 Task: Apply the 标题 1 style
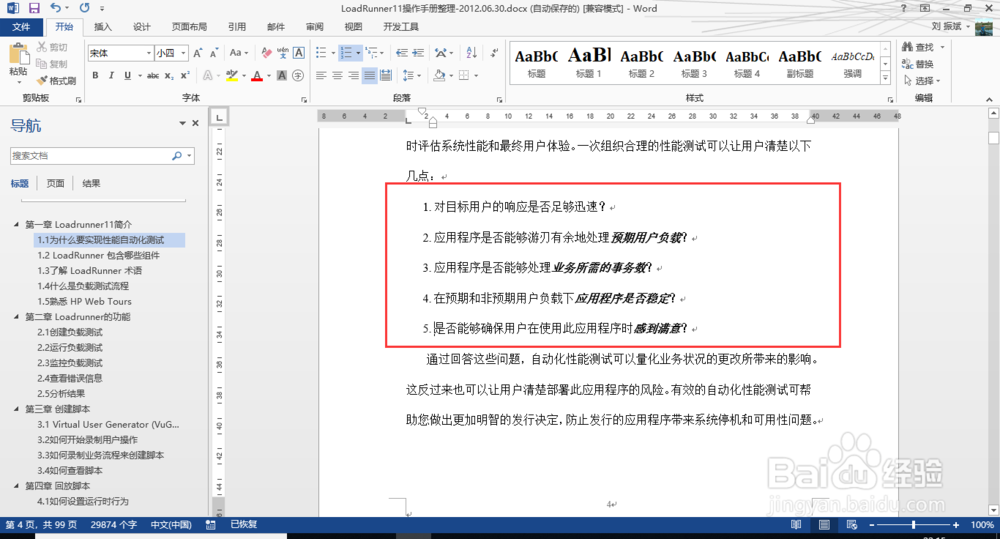point(589,62)
